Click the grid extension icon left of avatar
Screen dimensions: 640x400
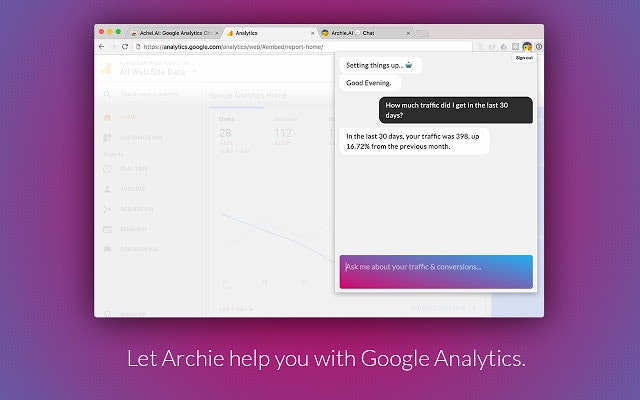[515, 47]
